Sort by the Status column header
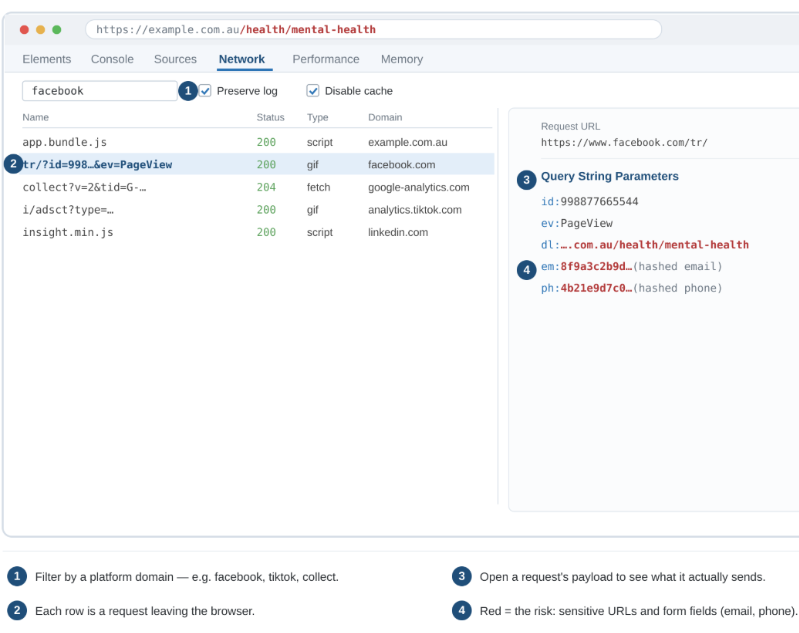 [x=270, y=117]
